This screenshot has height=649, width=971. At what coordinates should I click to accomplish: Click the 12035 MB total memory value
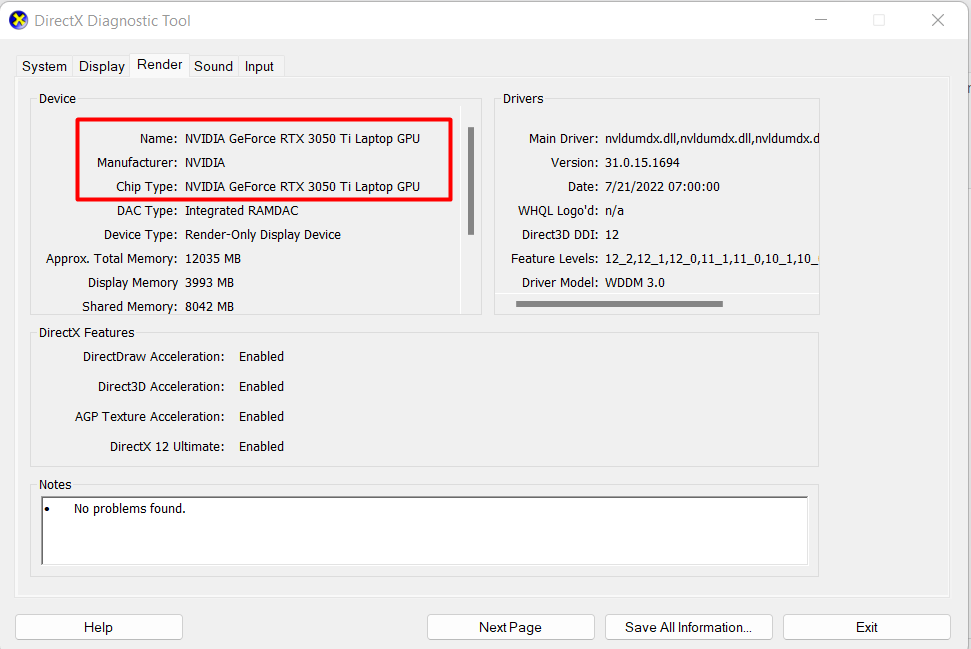click(213, 259)
